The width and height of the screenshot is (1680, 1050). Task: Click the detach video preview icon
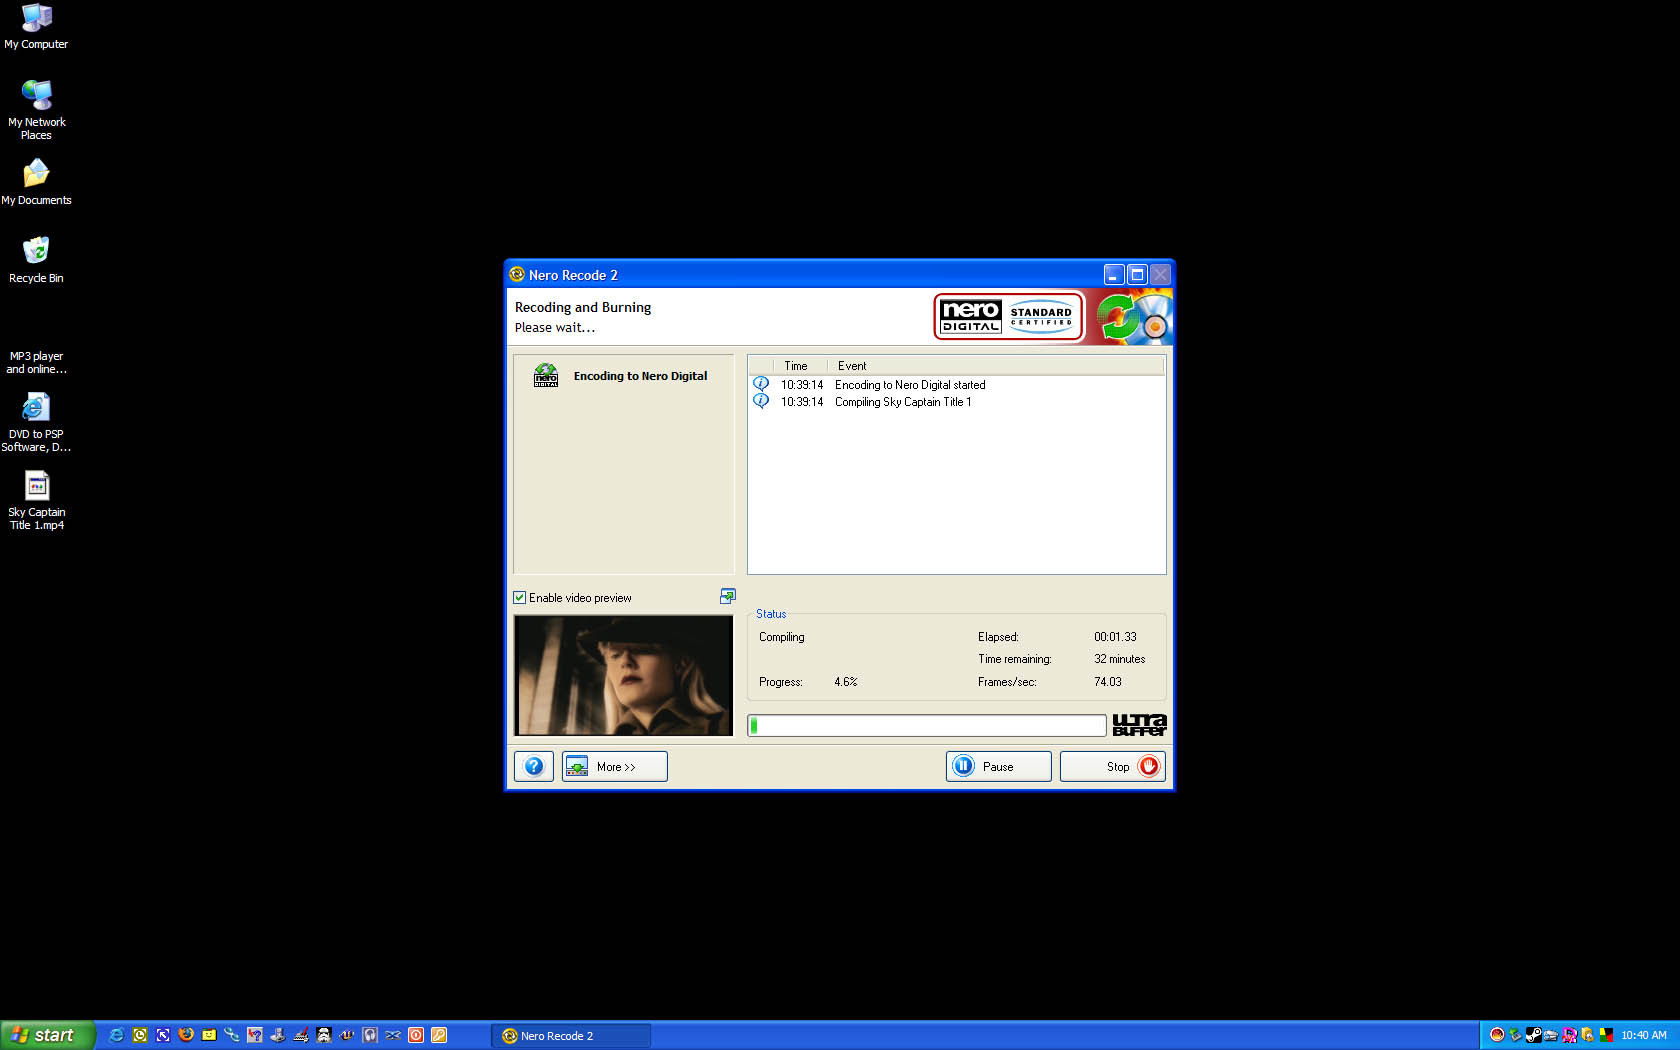(x=727, y=596)
